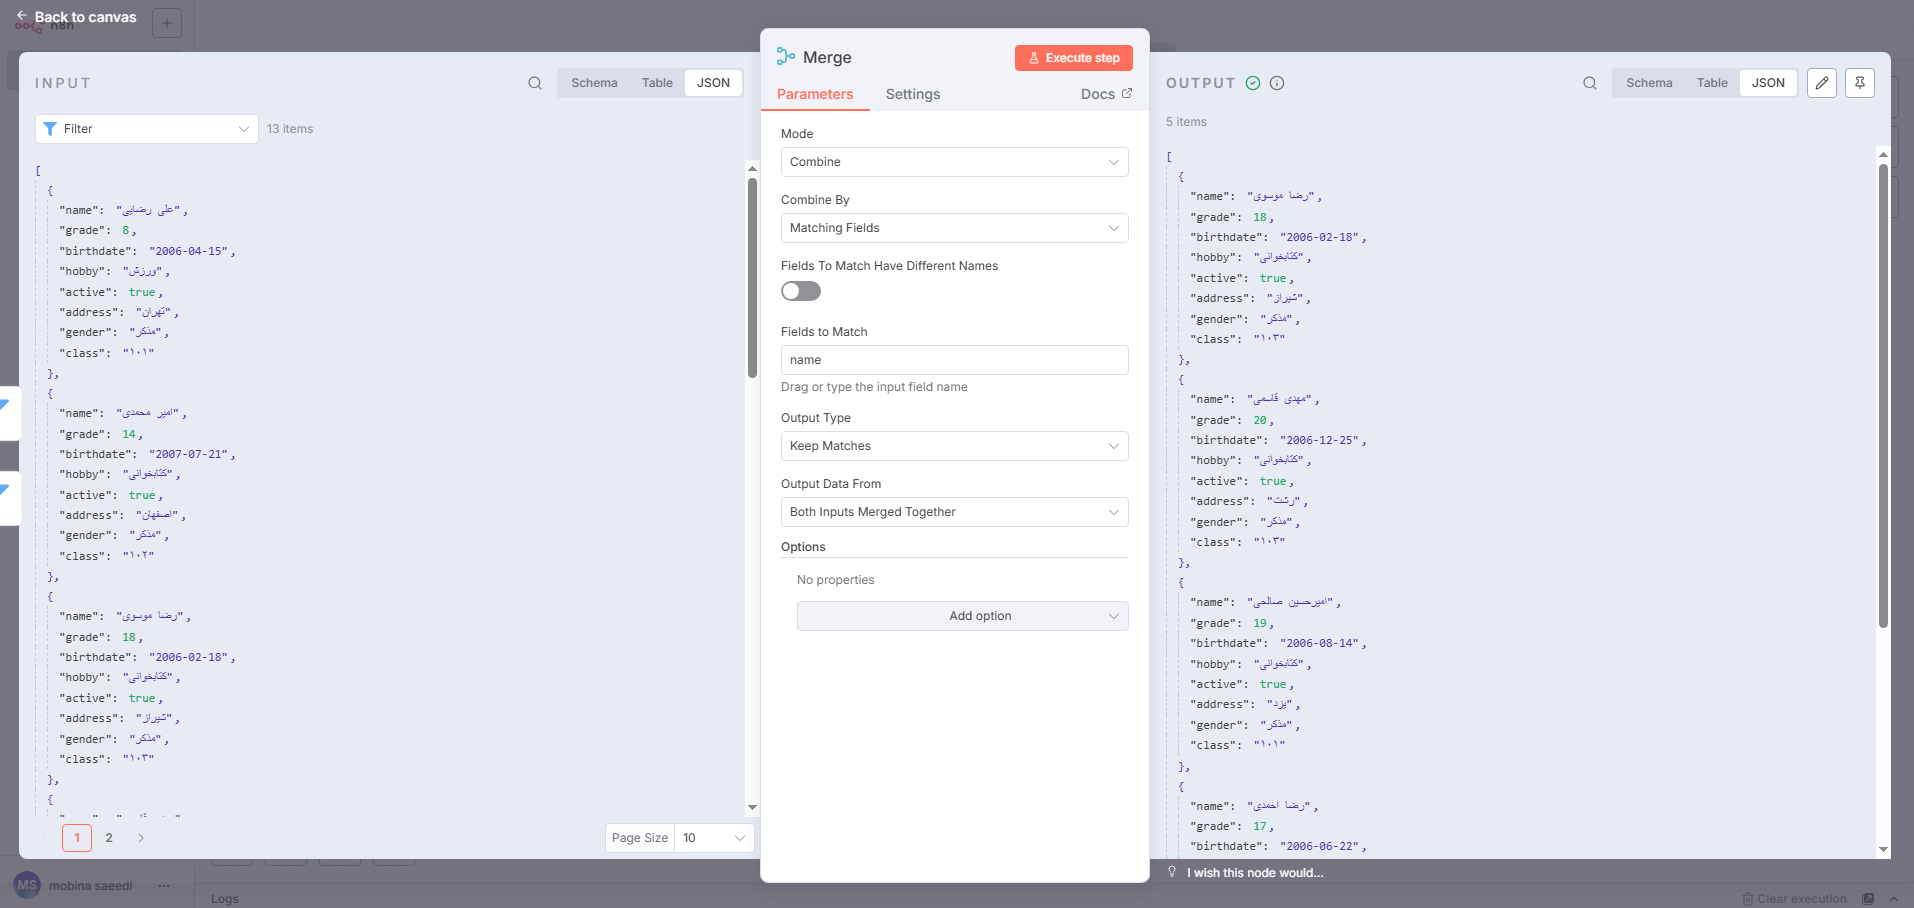1914x908 pixels.
Task: Click the Fields to Match input
Action: tap(954, 360)
